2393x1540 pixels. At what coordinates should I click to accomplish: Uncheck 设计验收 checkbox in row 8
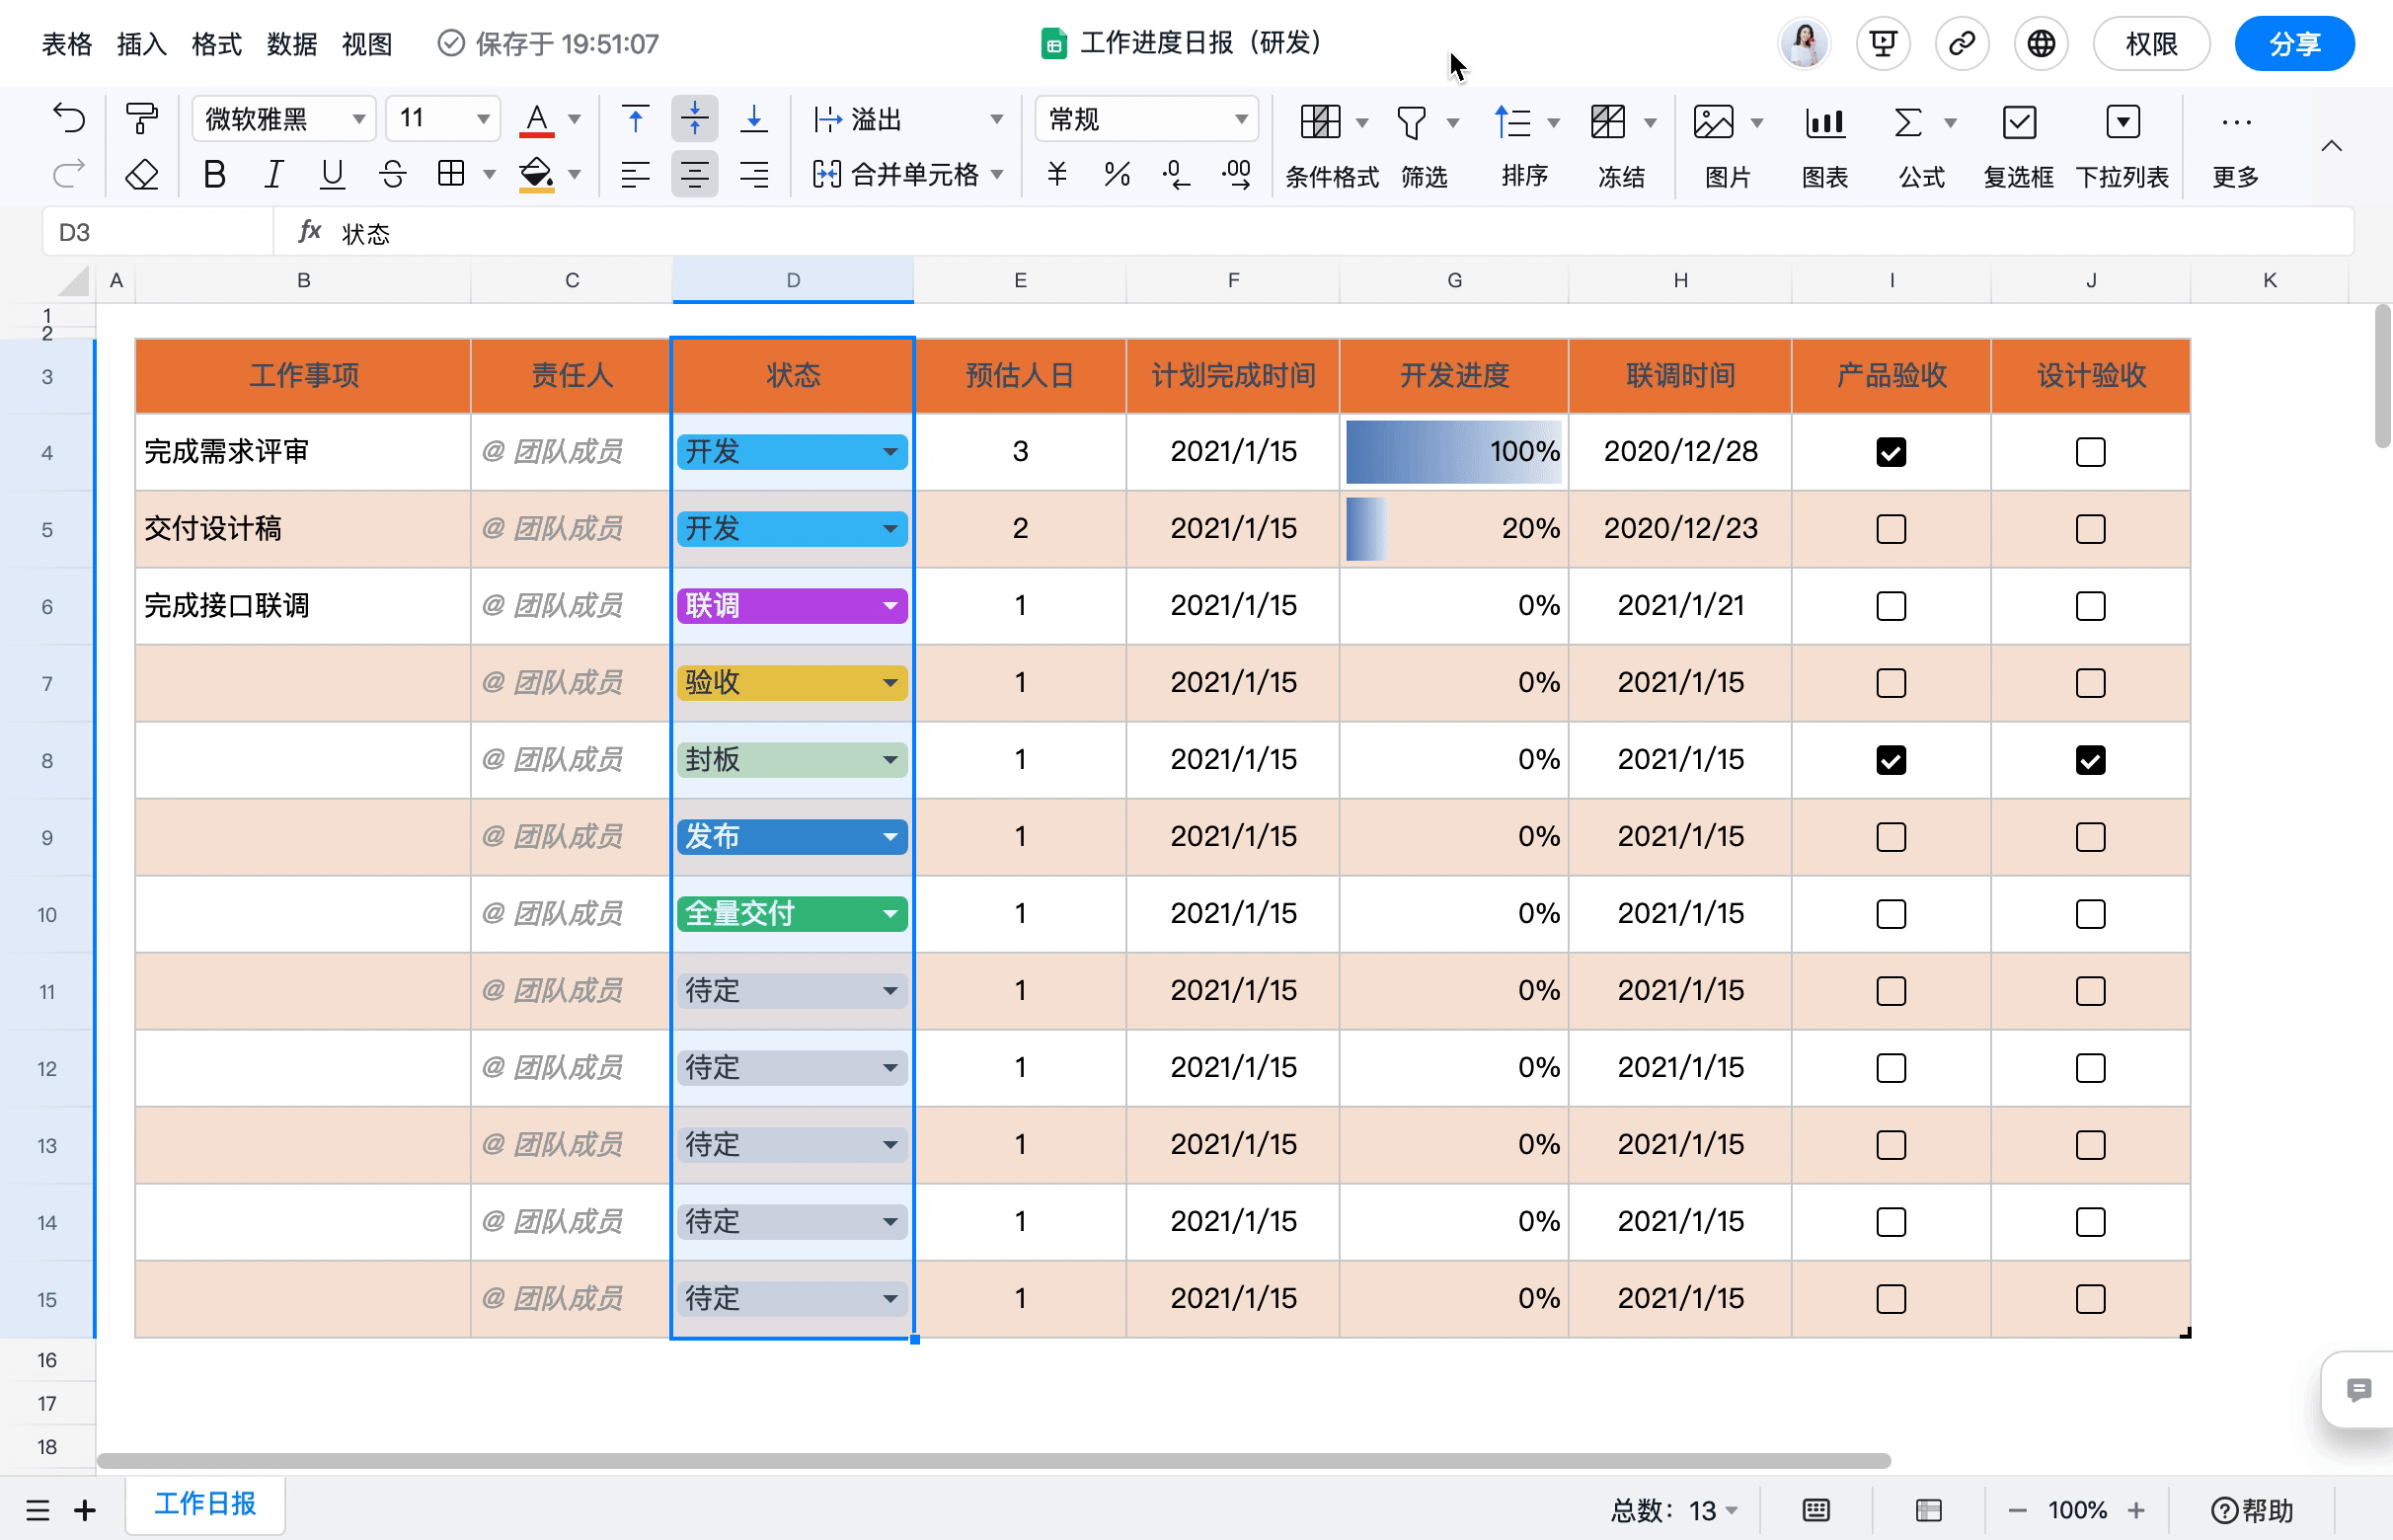click(2089, 760)
